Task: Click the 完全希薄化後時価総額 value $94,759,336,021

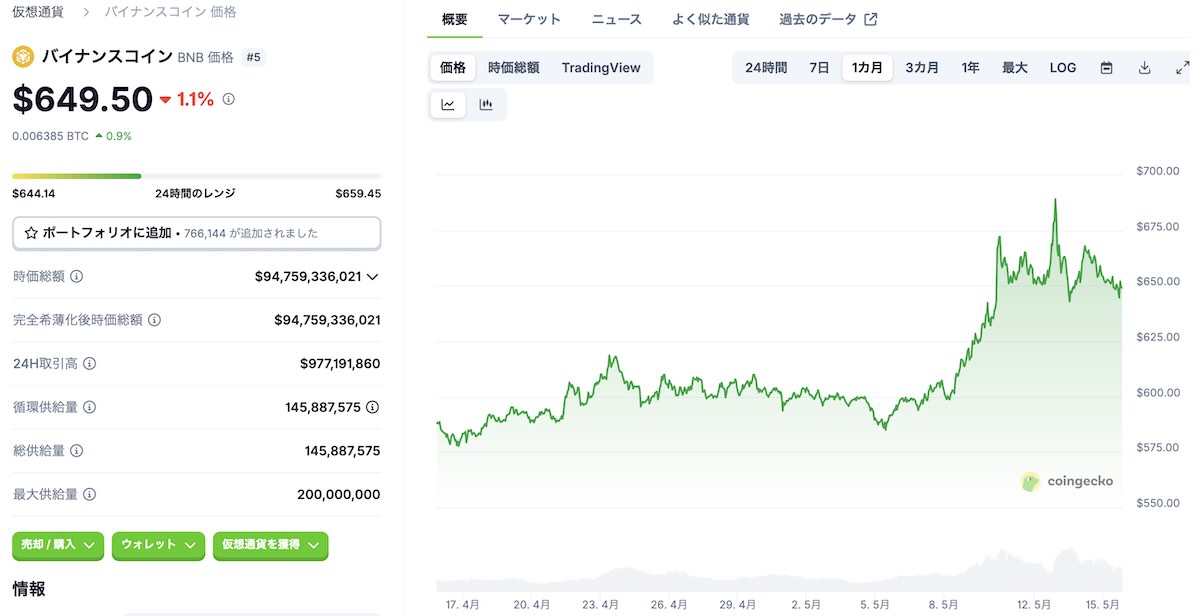Action: click(x=327, y=320)
